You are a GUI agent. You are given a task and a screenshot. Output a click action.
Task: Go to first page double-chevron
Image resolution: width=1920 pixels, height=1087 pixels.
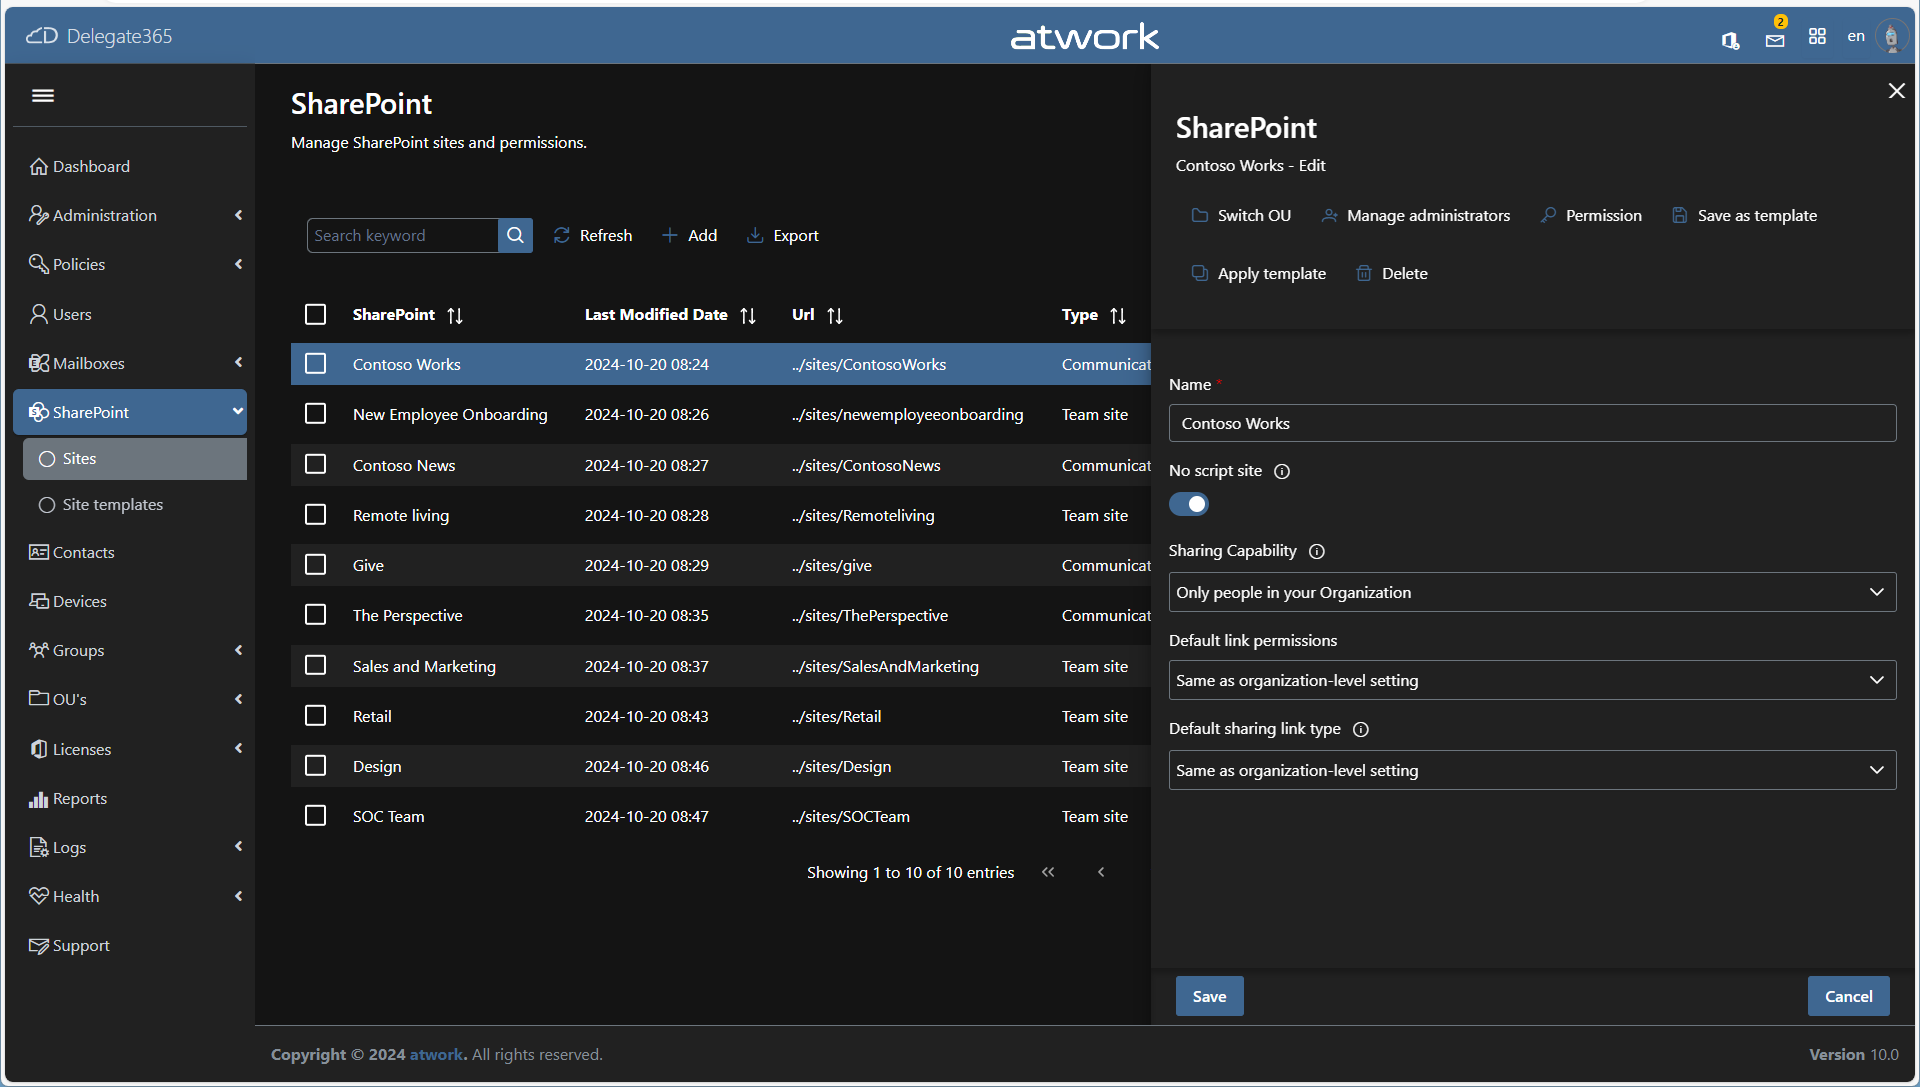[1048, 872]
